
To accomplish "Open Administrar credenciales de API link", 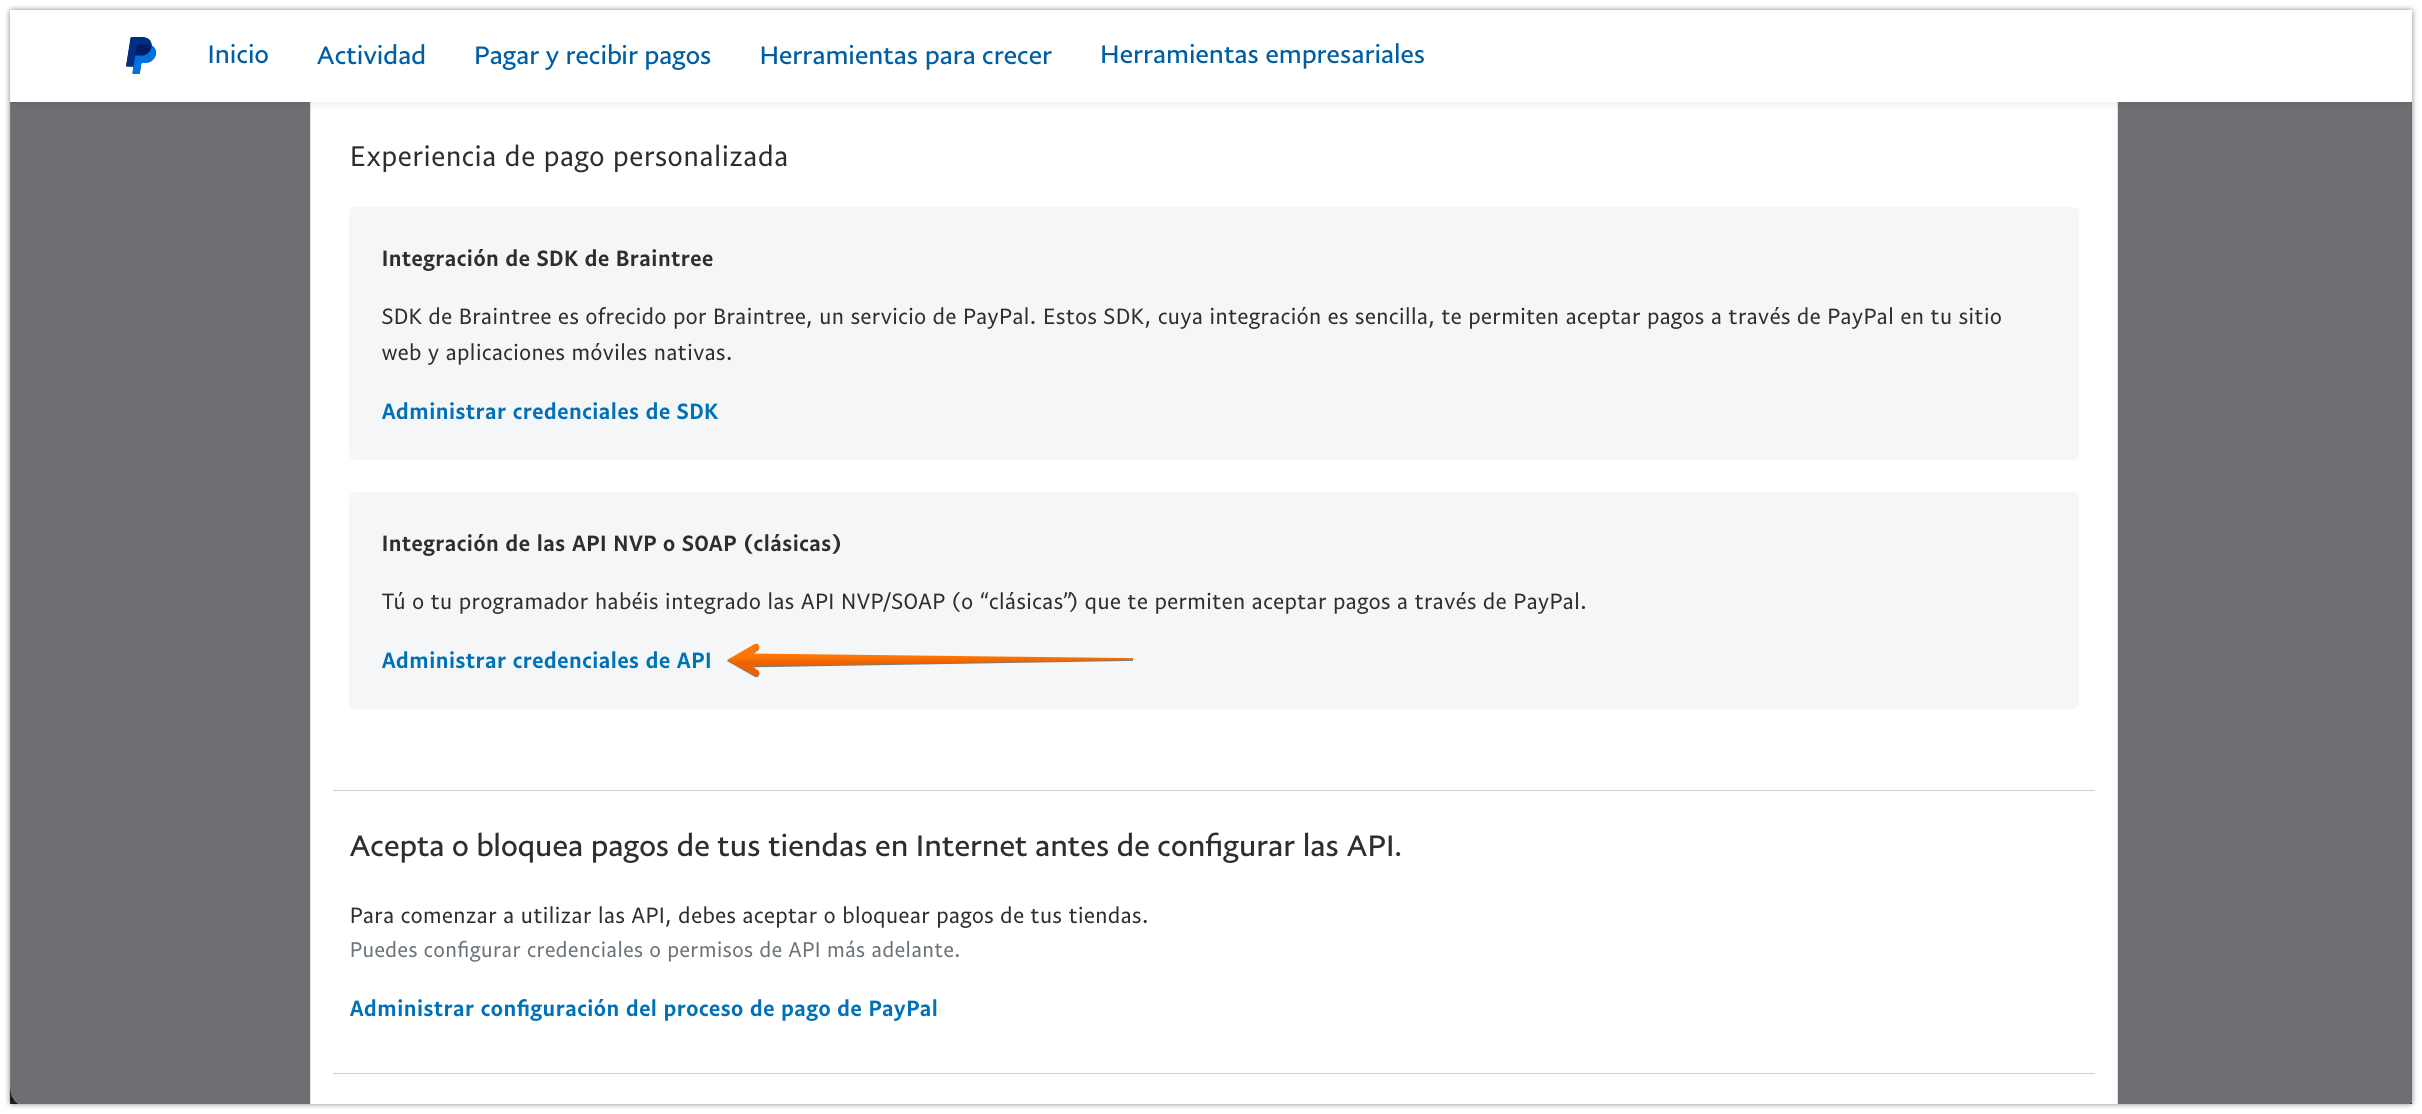I will (546, 660).
